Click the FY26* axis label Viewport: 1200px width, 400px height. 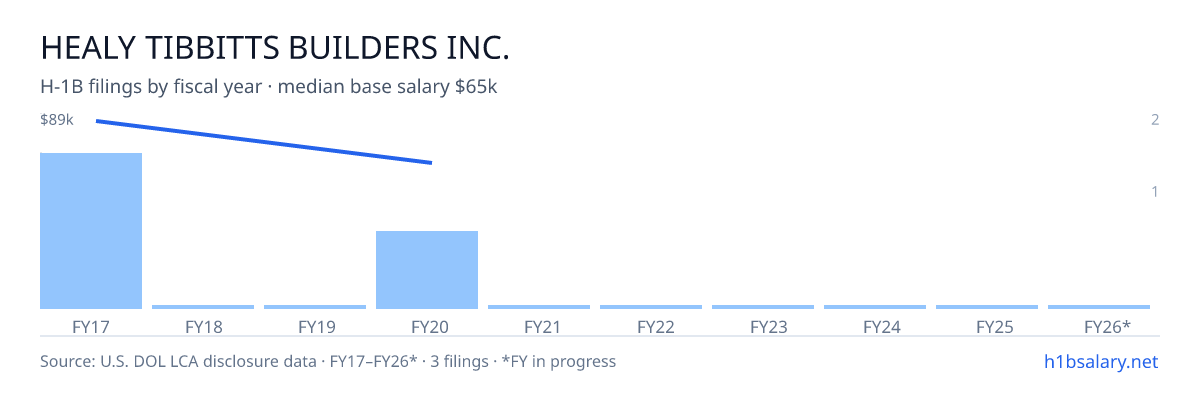click(x=1107, y=327)
